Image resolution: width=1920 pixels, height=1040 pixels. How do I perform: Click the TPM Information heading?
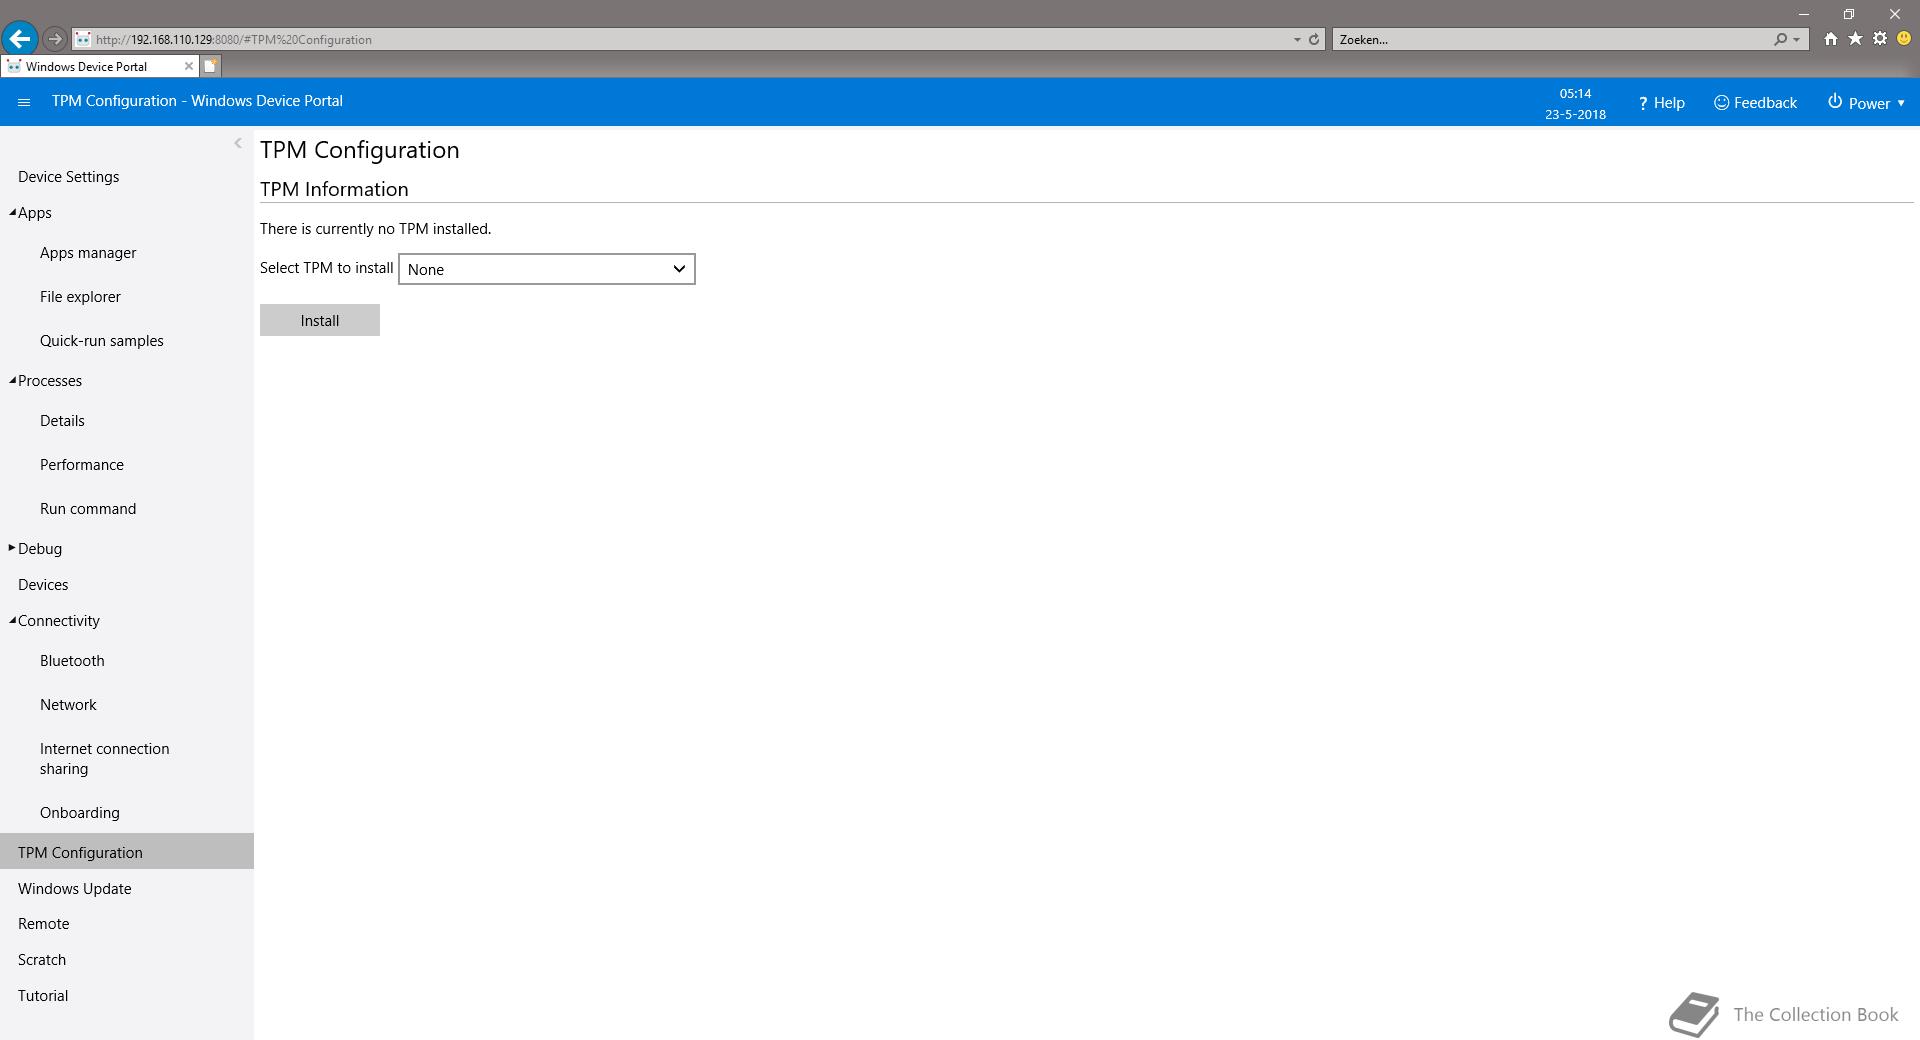tap(334, 189)
